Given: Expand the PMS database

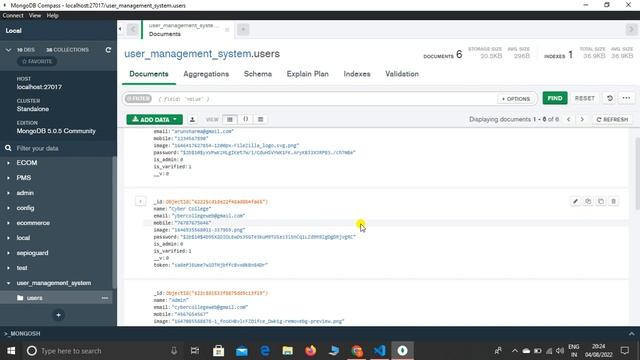Looking at the screenshot, I should point(8,178).
